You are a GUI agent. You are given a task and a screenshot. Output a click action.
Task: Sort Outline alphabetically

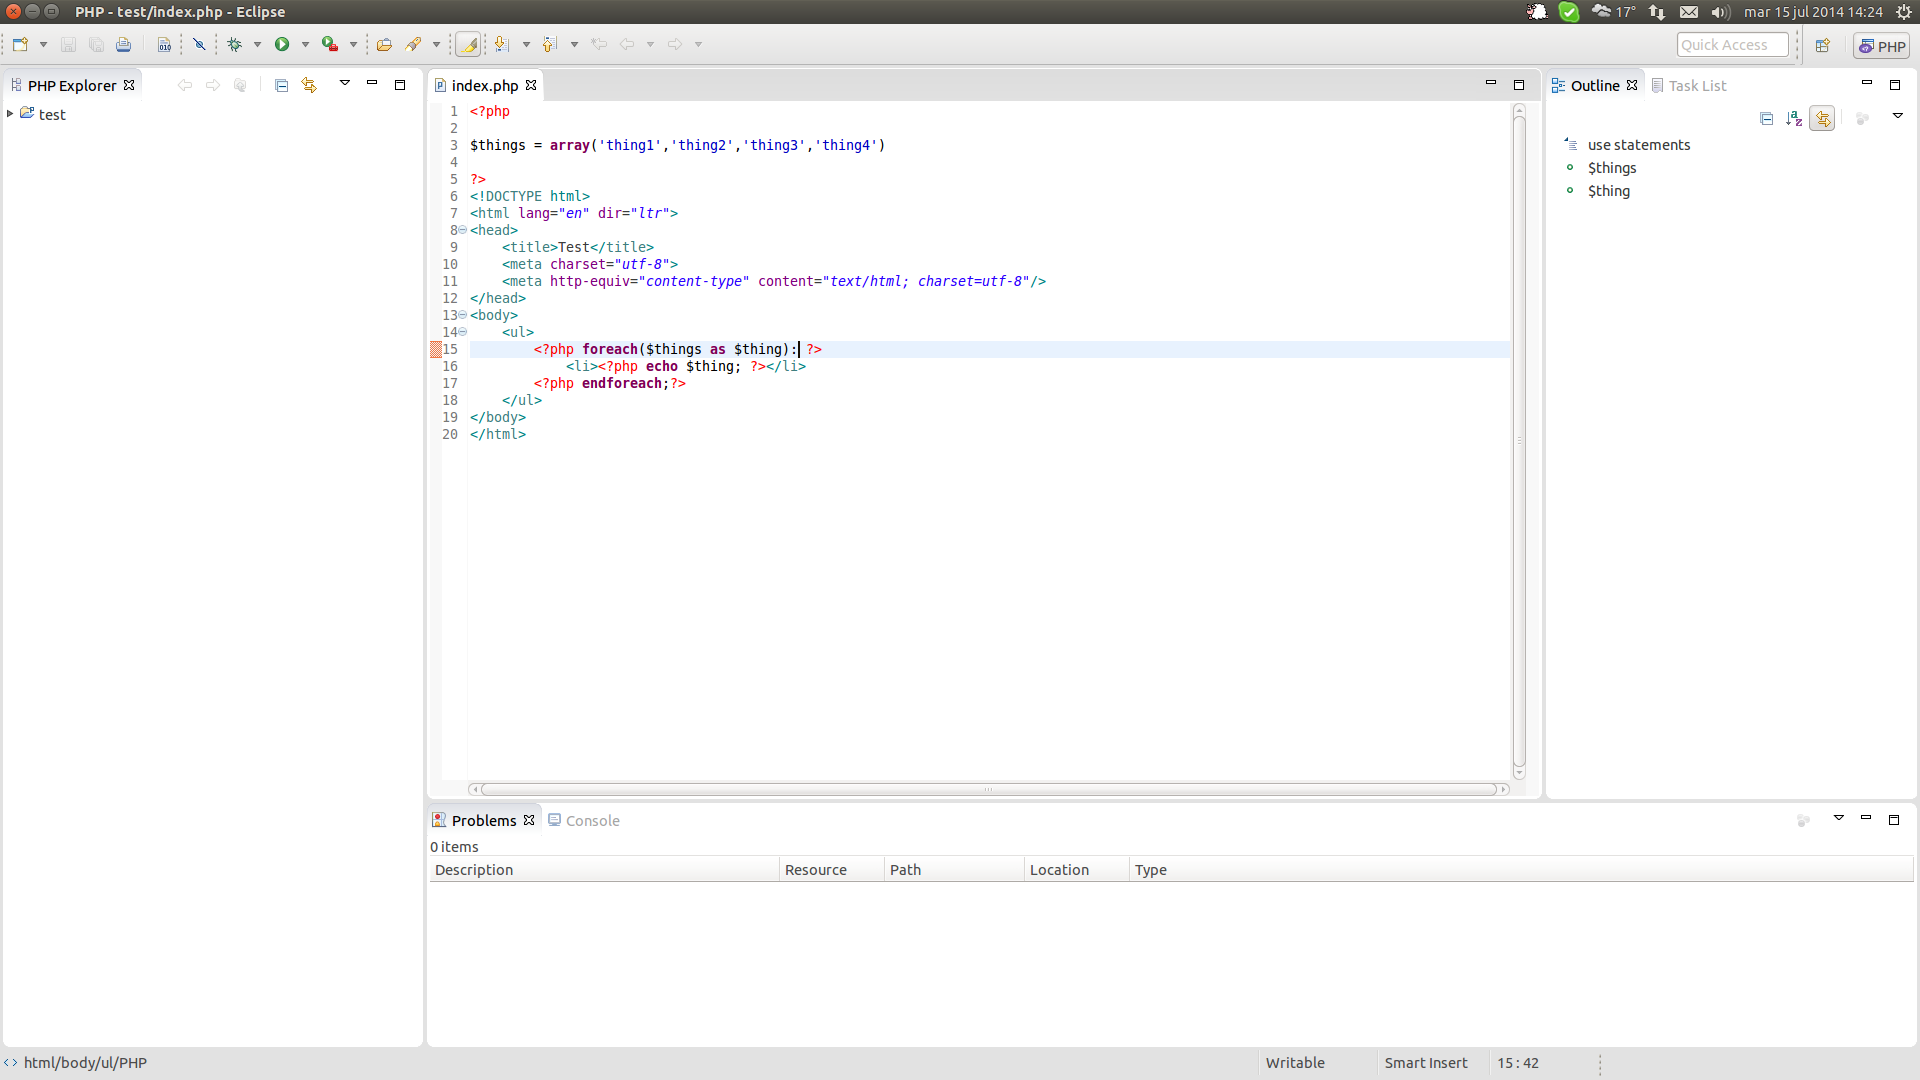[1794, 119]
